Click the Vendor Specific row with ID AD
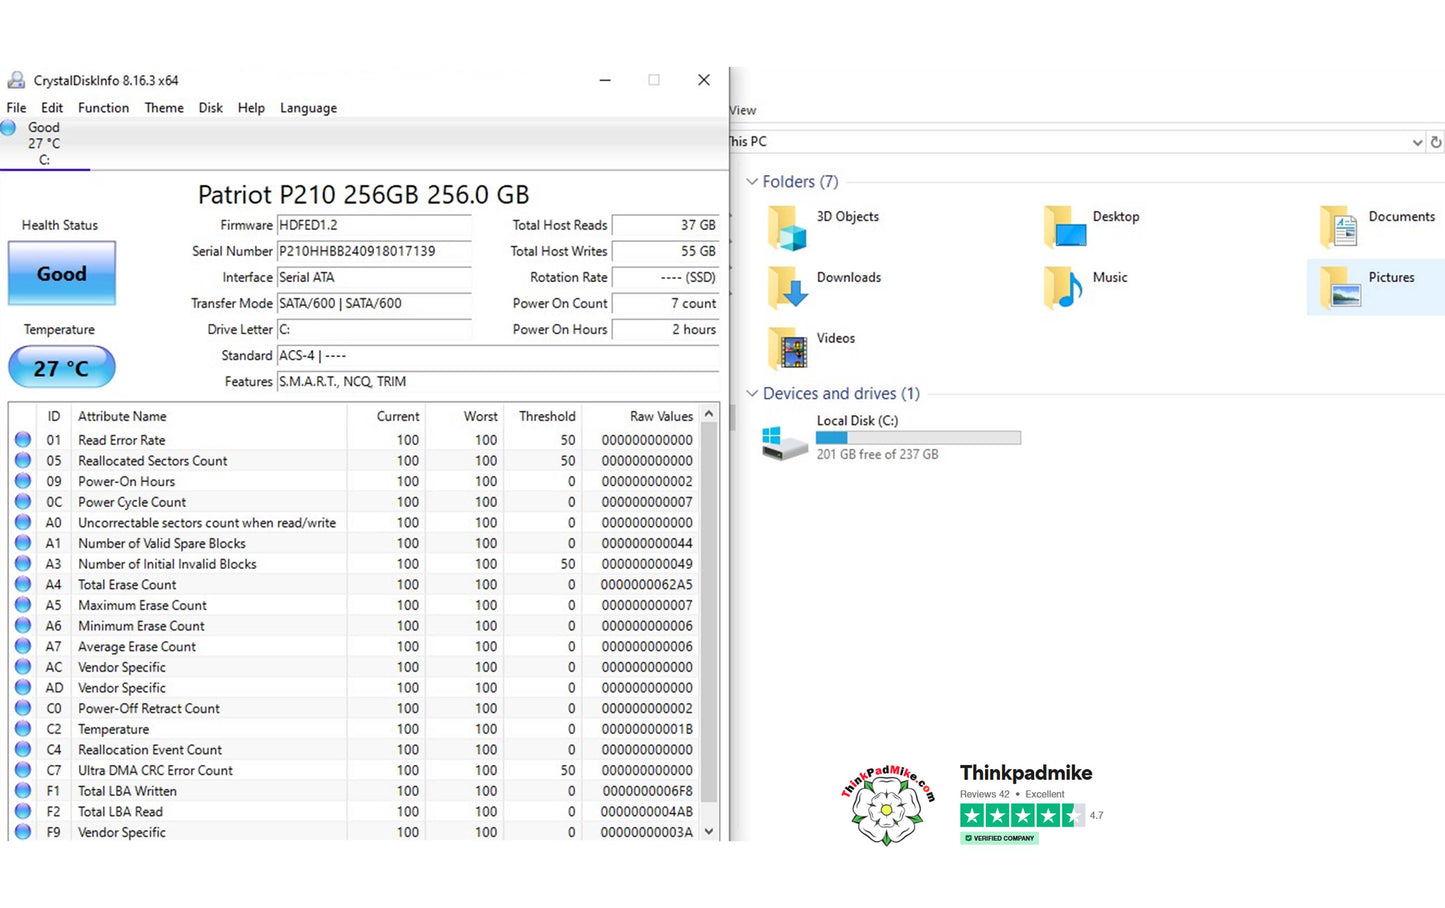The image size is (1445, 908). click(354, 687)
